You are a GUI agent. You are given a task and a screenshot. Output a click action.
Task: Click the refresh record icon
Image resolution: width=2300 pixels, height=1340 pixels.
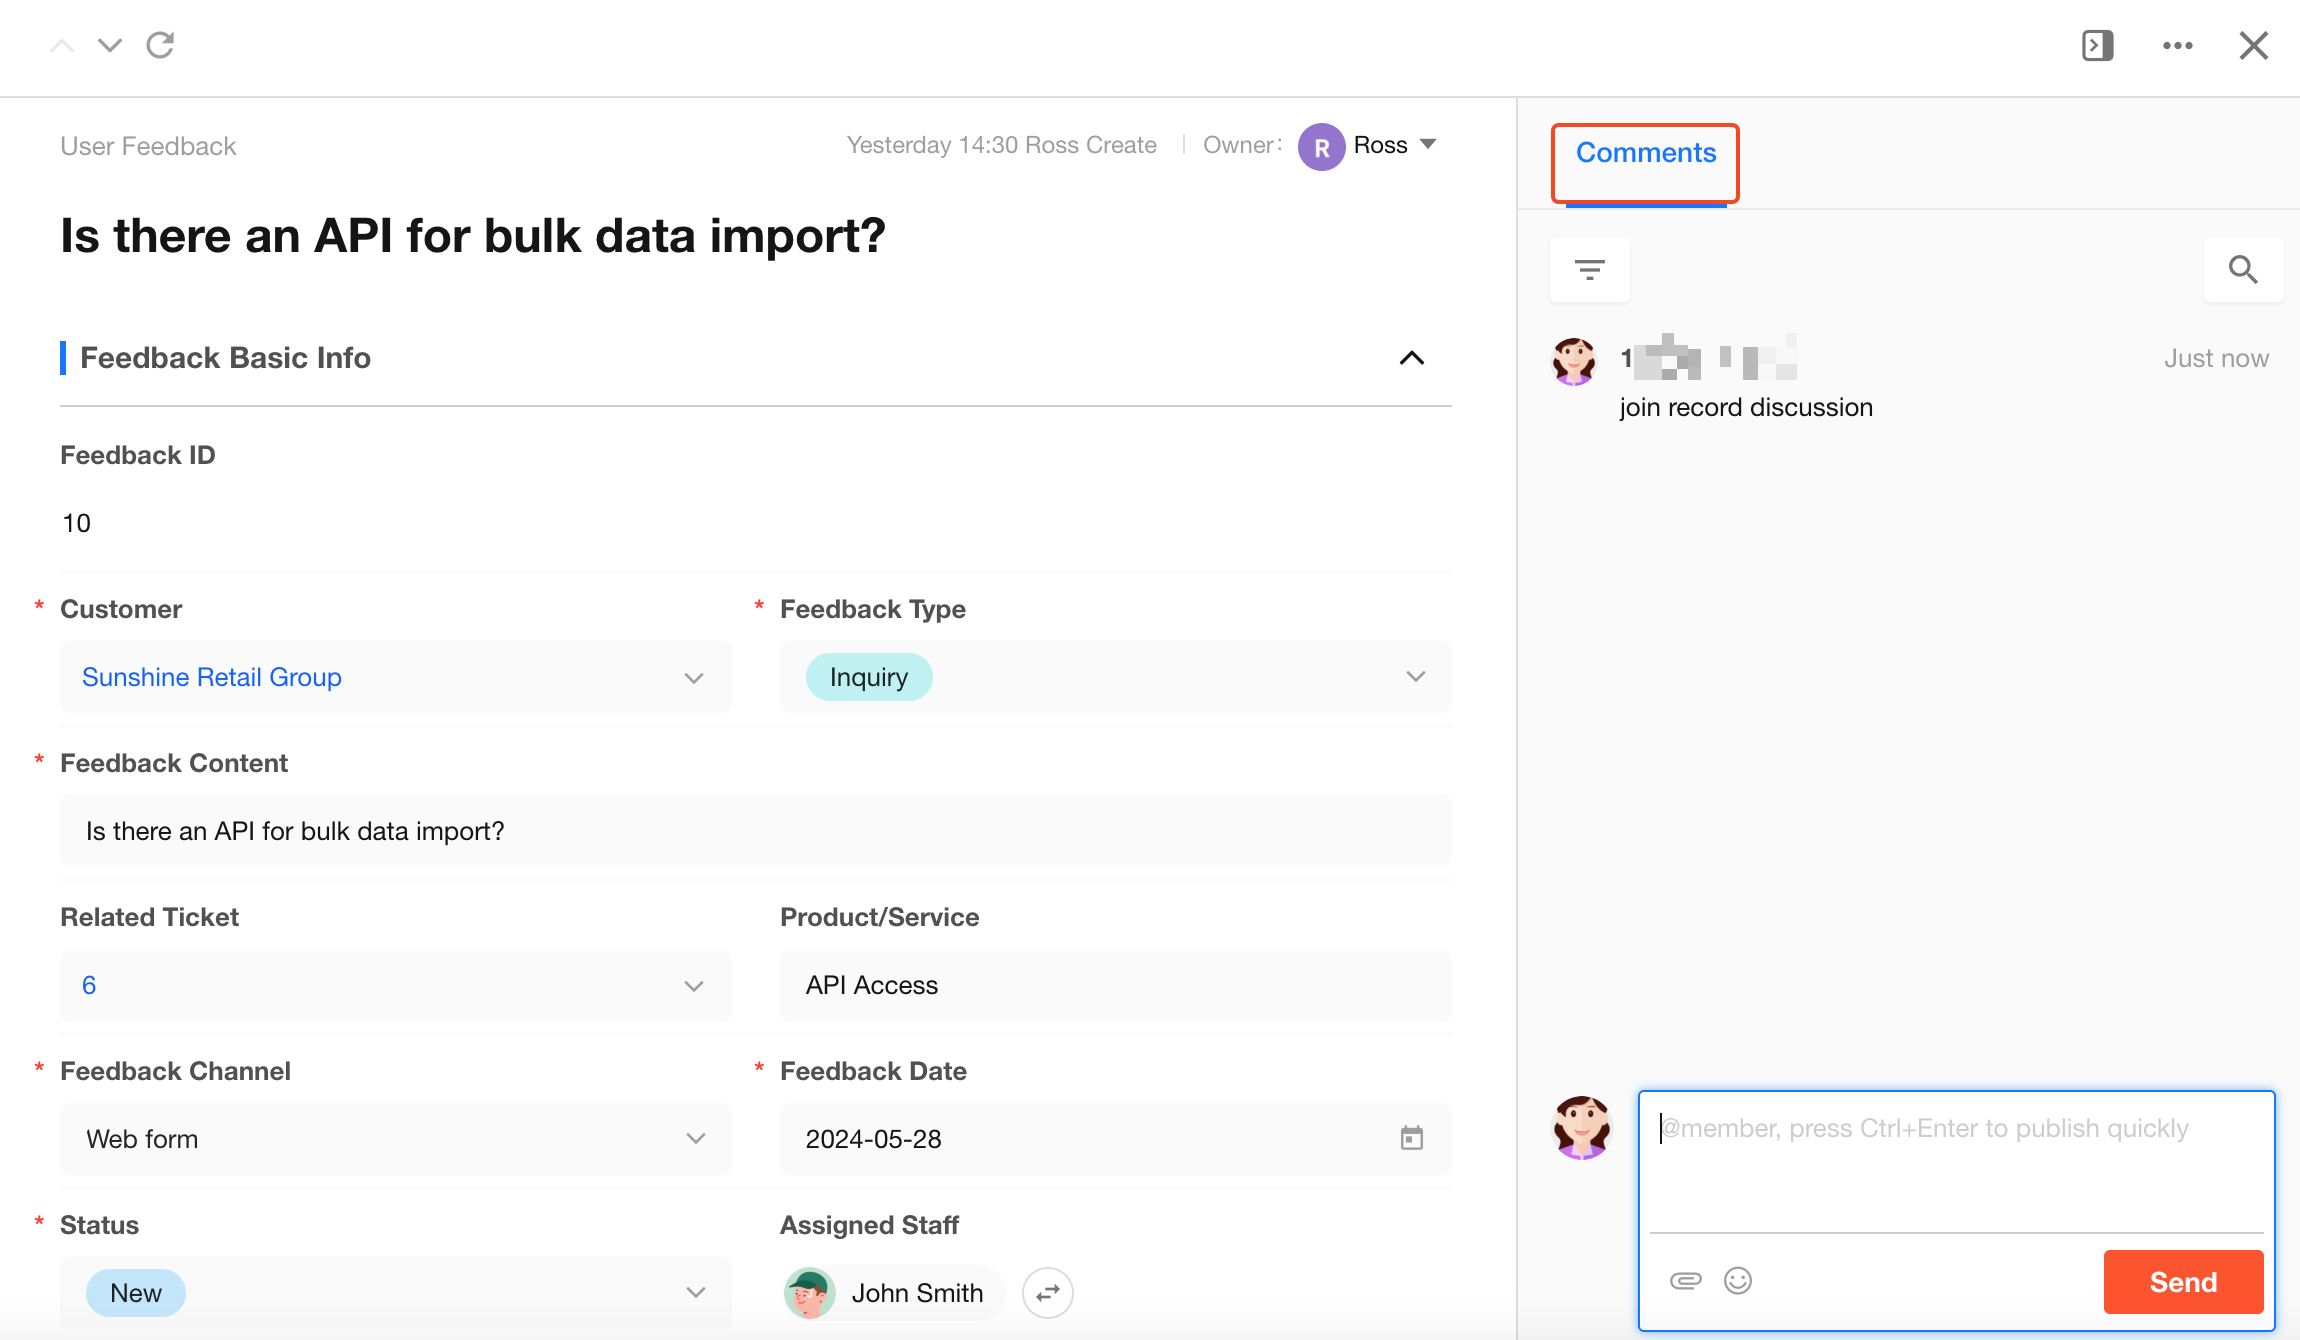click(x=160, y=45)
